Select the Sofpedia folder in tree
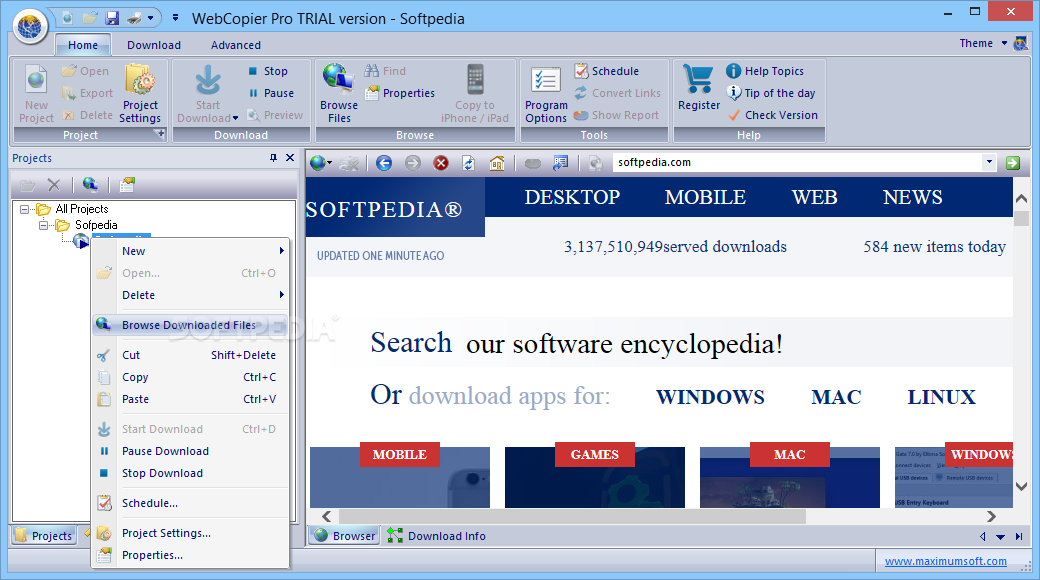 coord(96,225)
